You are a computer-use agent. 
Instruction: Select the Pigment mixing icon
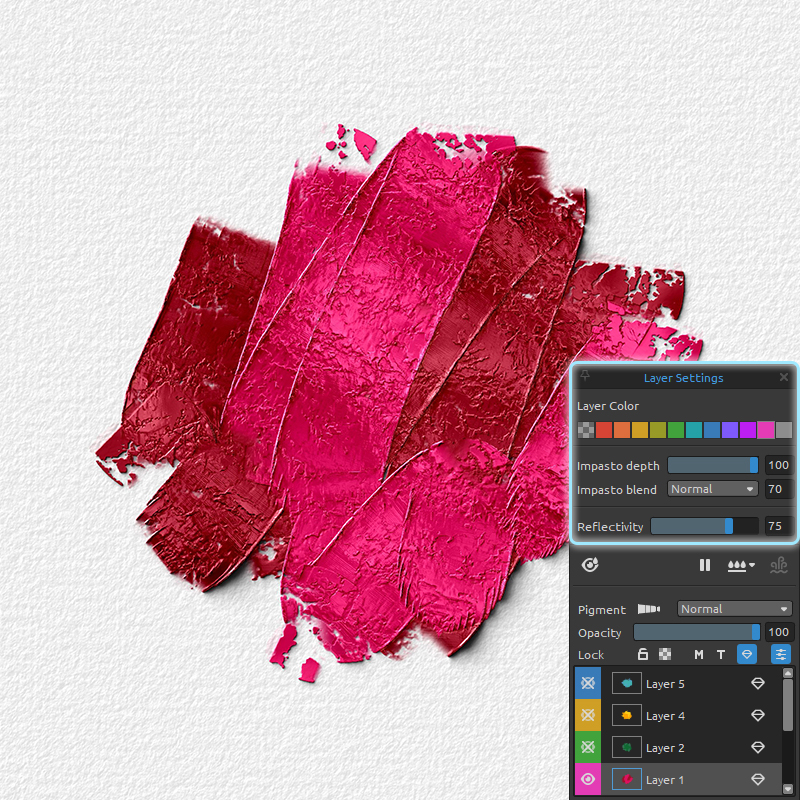click(649, 609)
